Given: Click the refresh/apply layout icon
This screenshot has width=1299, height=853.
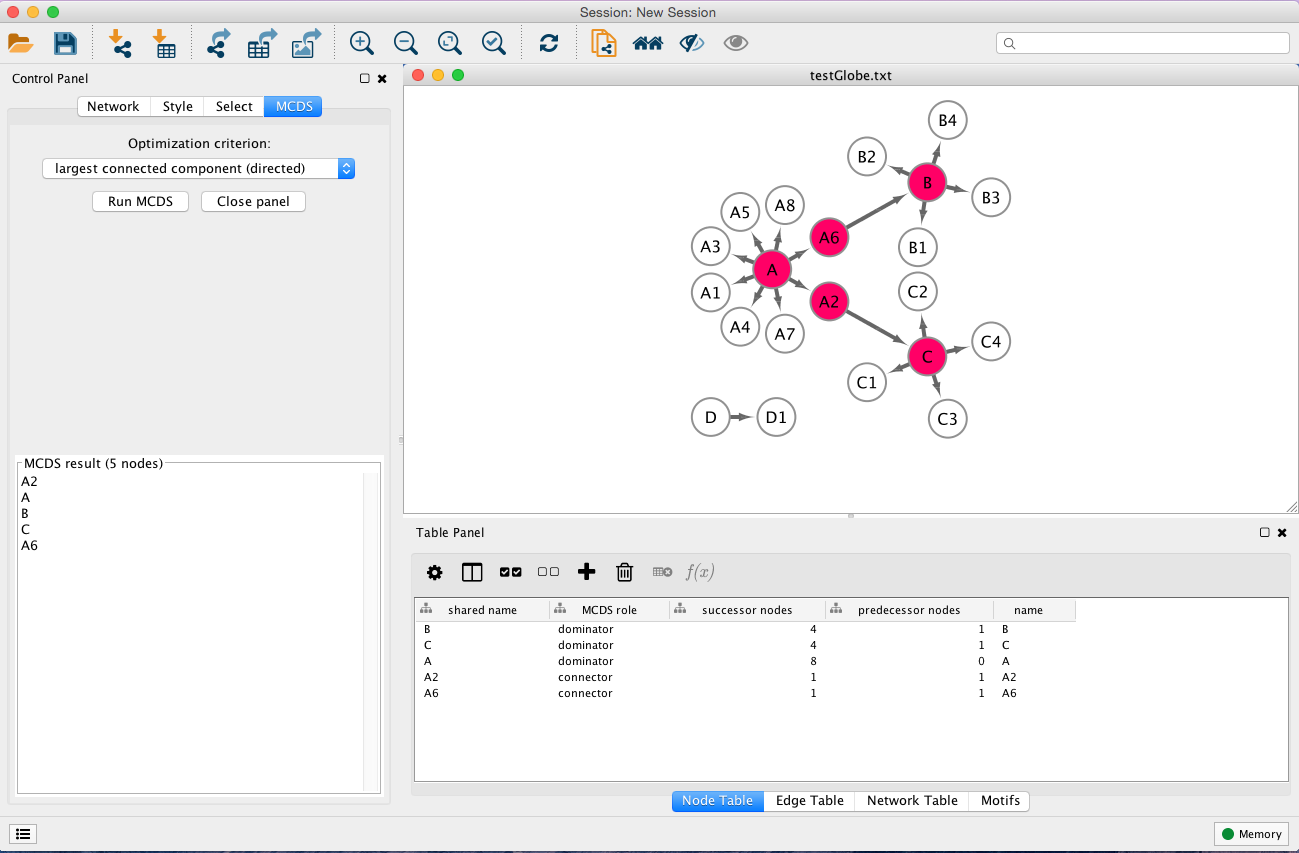Looking at the screenshot, I should pyautogui.click(x=548, y=43).
